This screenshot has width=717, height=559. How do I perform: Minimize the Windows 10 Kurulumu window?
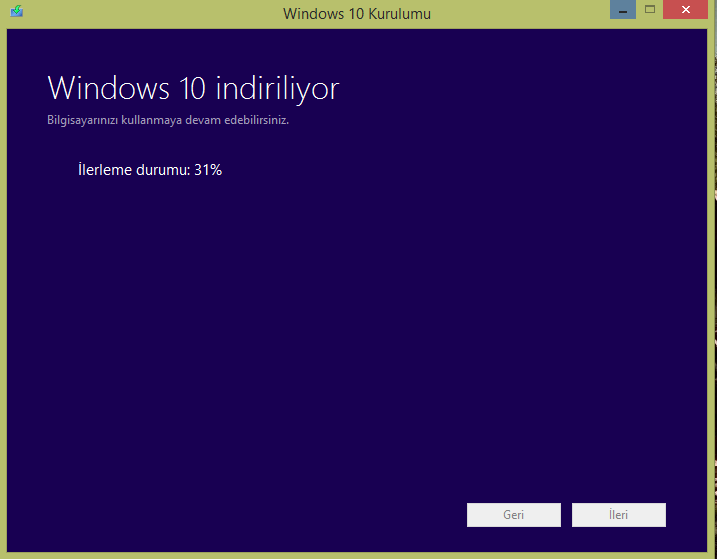coord(622,10)
